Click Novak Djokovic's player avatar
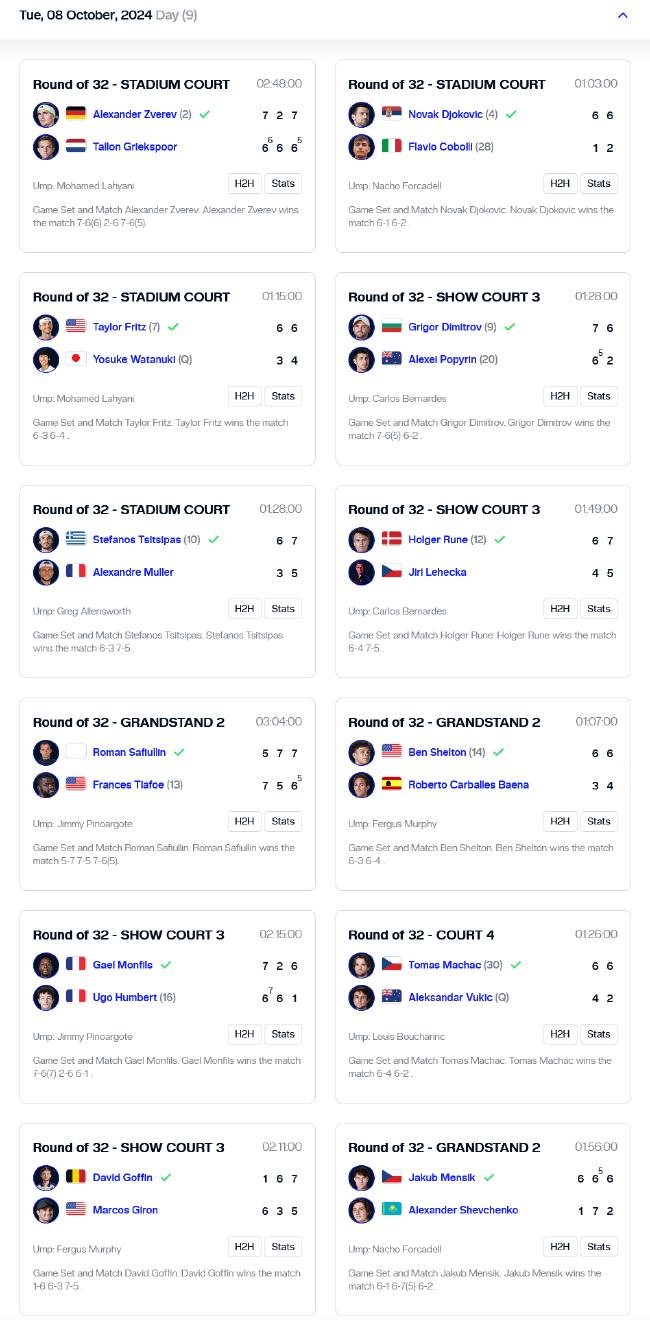Viewport: 650px width, 1320px height. pos(361,114)
